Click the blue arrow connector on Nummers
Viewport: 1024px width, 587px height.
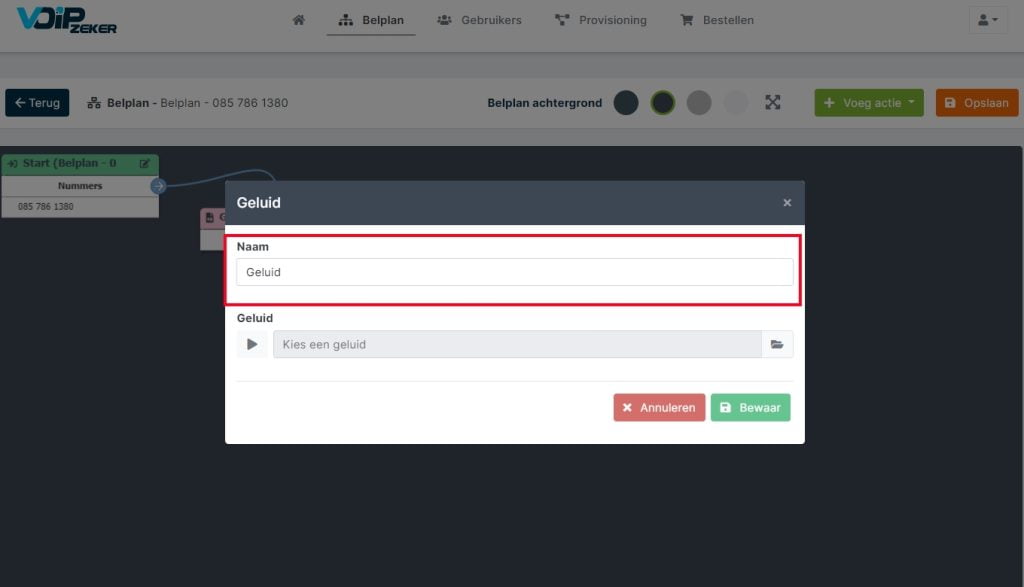pos(158,186)
